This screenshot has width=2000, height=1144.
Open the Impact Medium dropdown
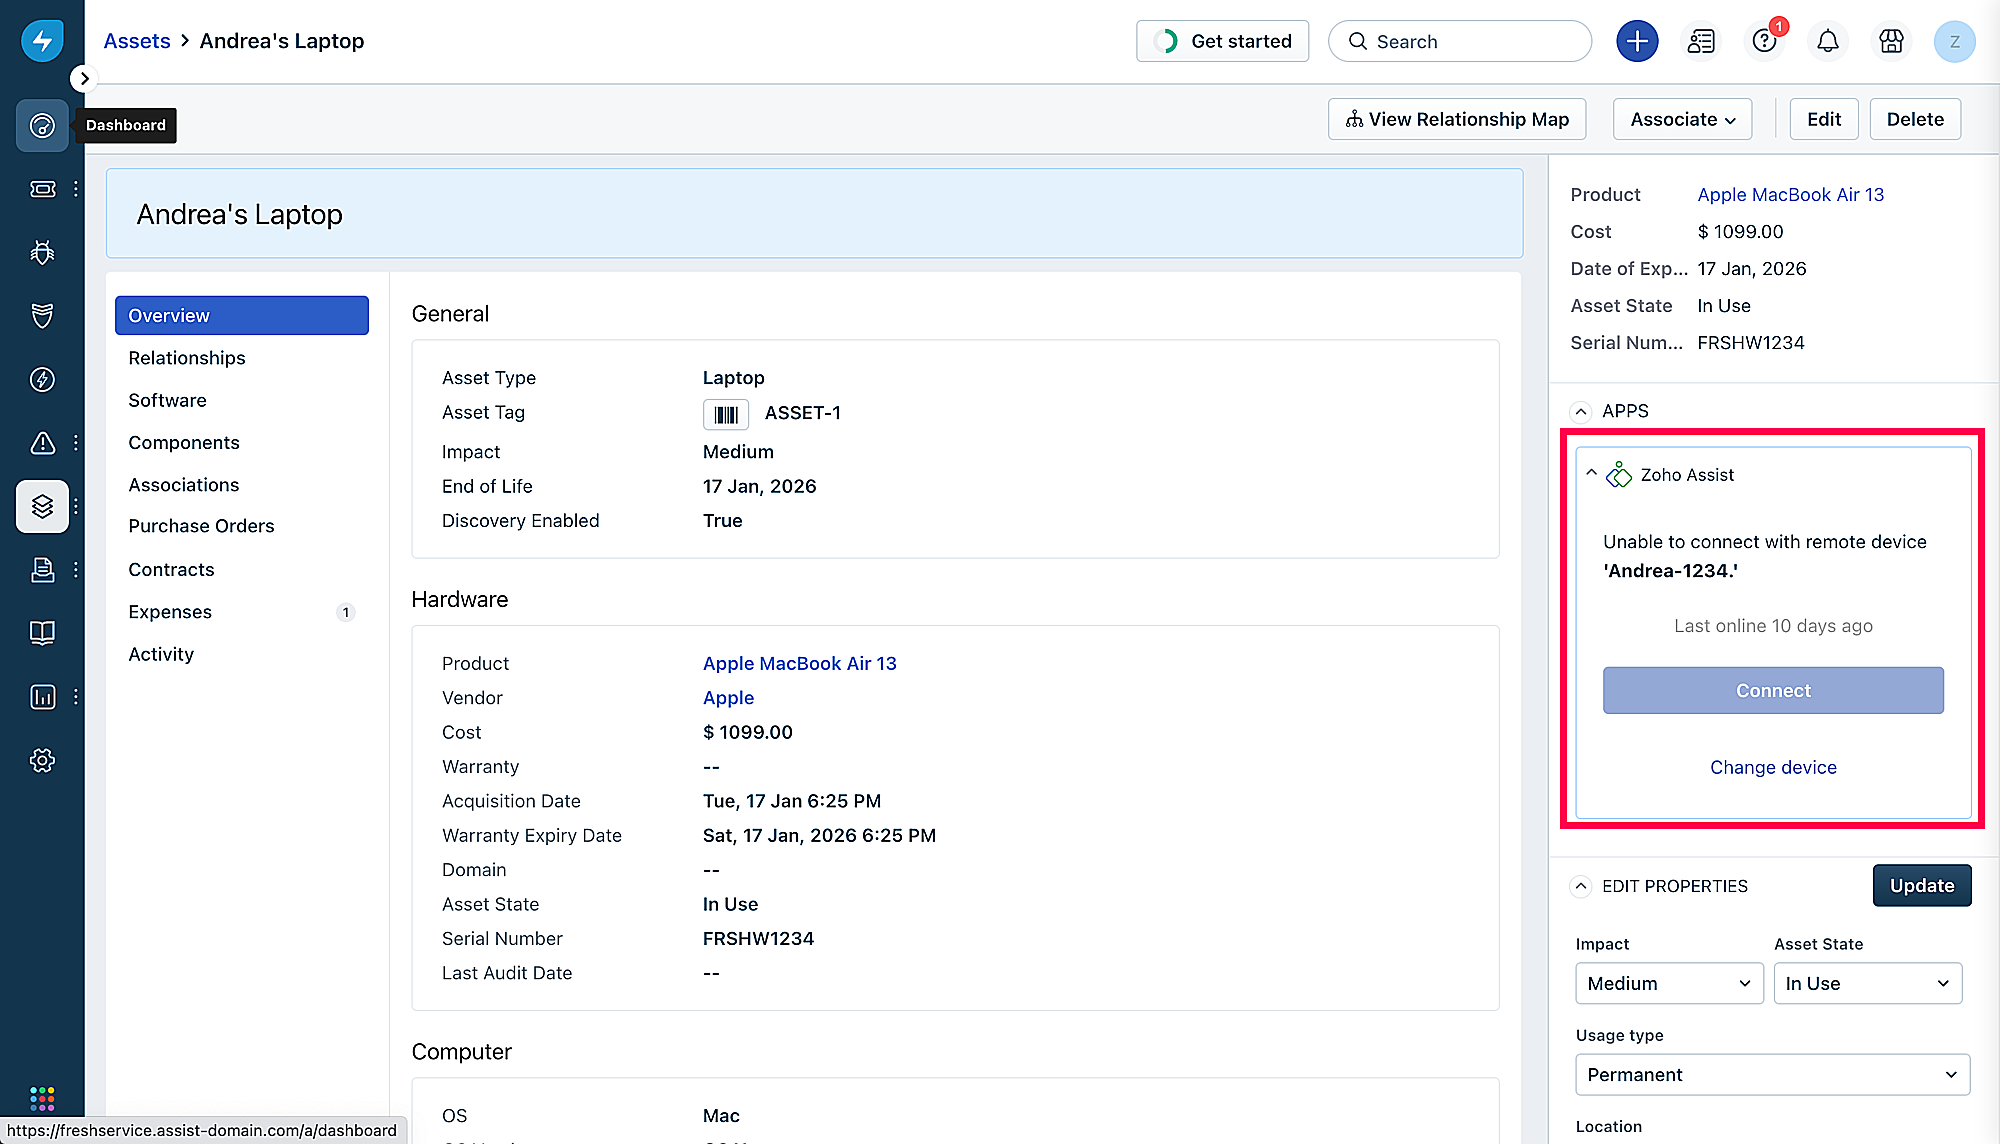(x=1668, y=983)
